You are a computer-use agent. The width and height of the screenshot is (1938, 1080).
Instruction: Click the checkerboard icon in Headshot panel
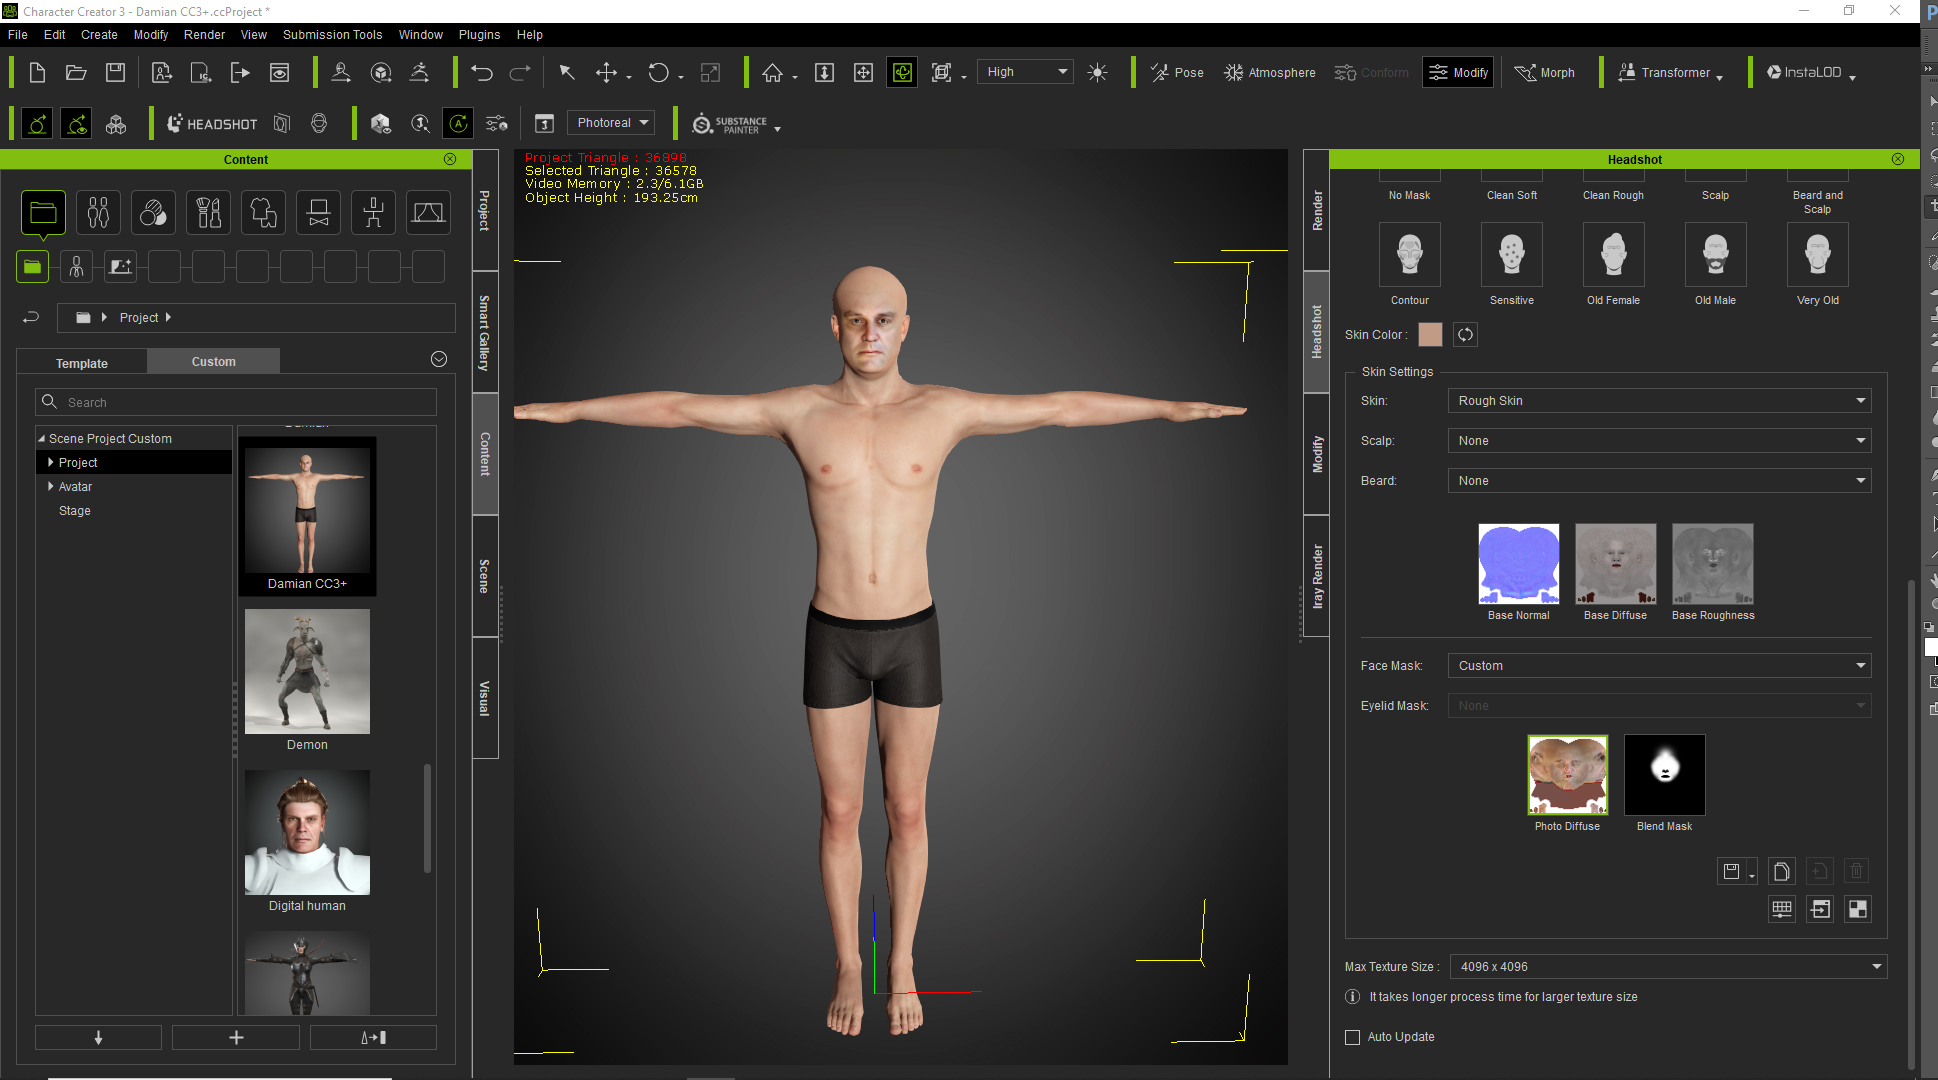click(x=1858, y=909)
